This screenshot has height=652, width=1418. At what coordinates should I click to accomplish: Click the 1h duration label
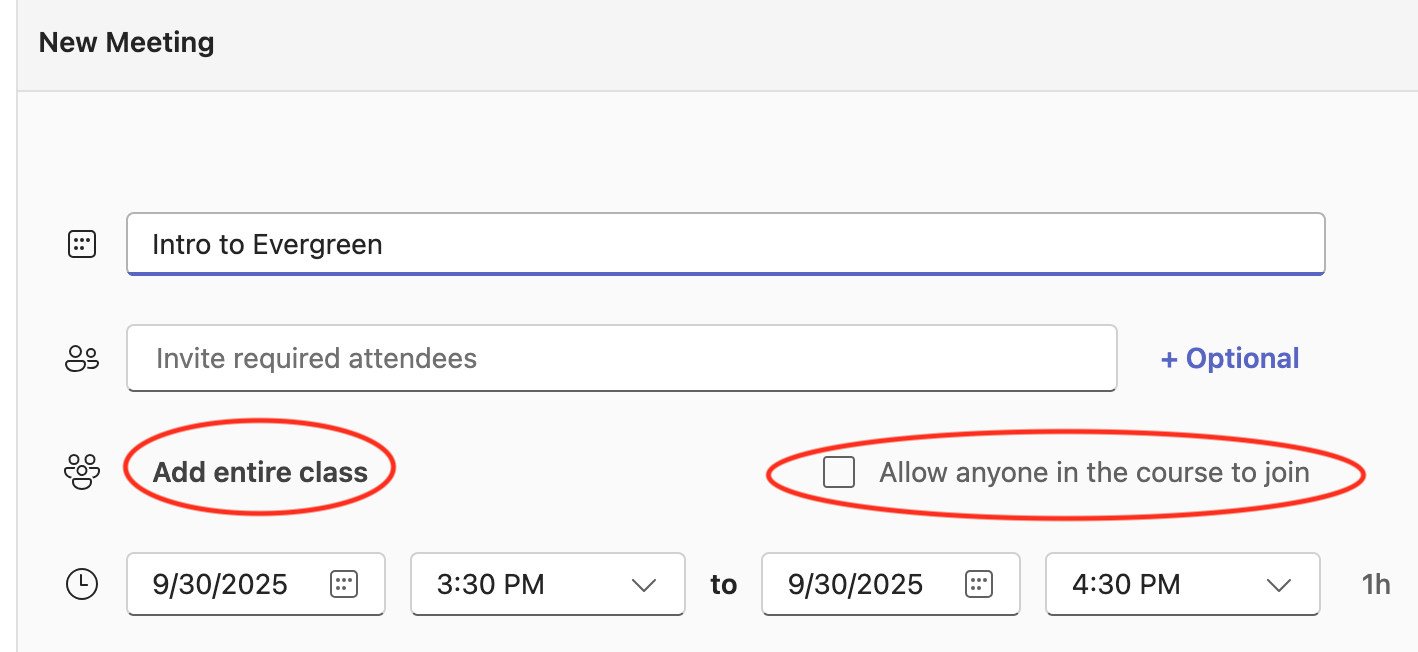point(1376,584)
